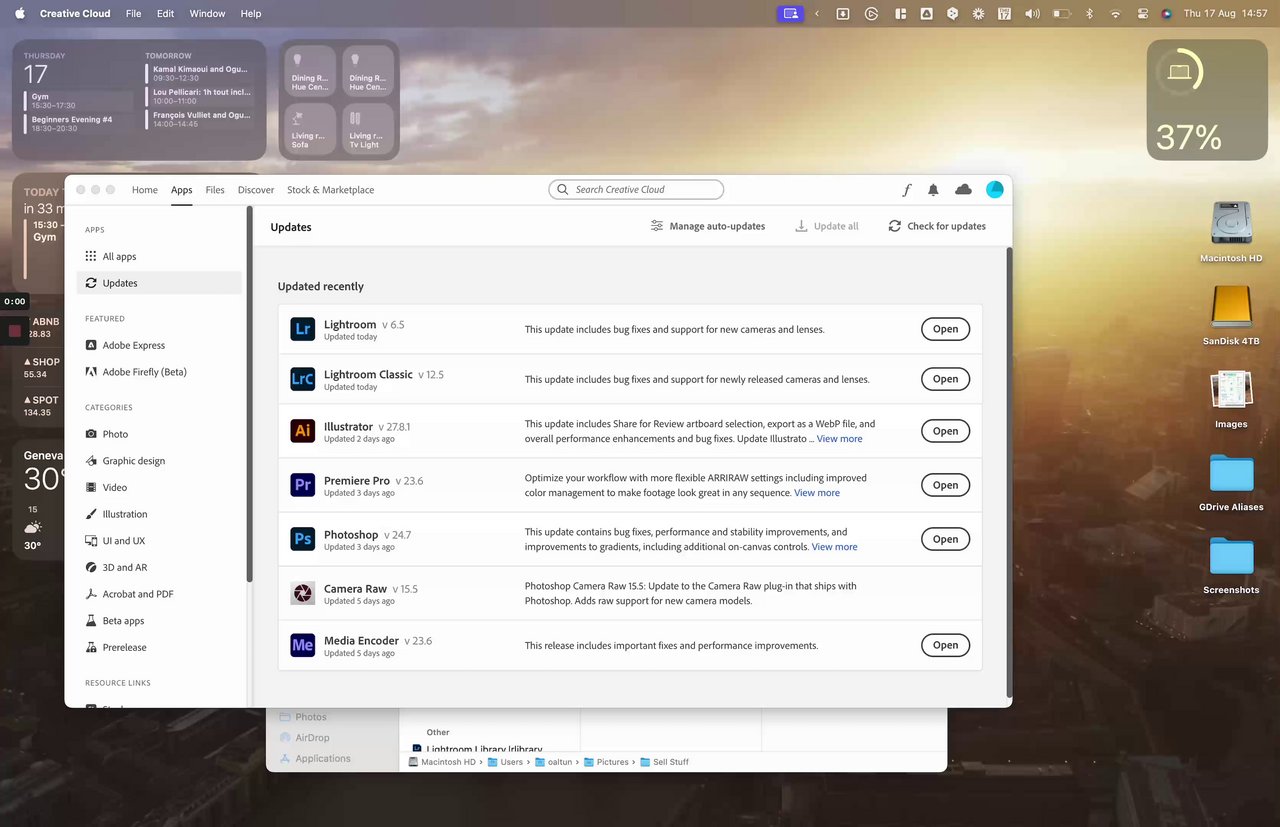This screenshot has height=827, width=1280.
Task: Open the account avatar menu
Action: click(994, 190)
